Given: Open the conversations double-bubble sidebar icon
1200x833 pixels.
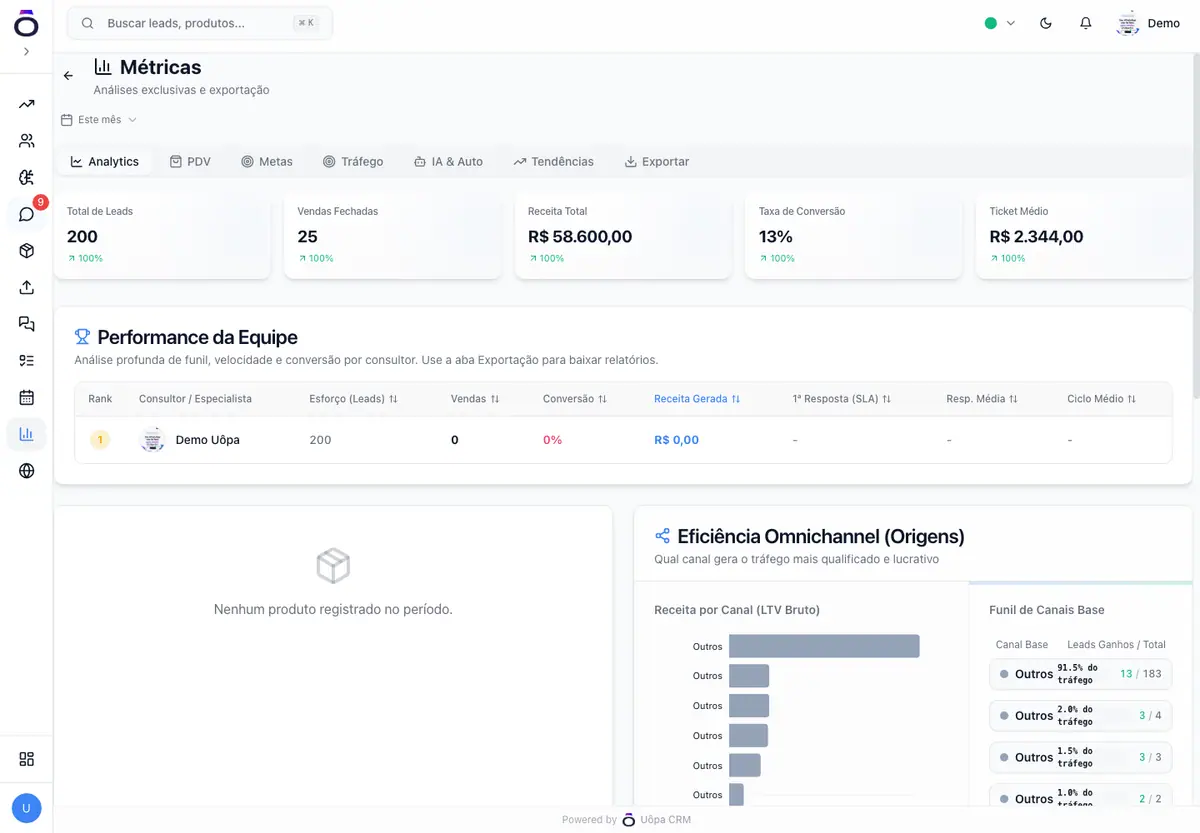Looking at the screenshot, I should [x=26, y=324].
